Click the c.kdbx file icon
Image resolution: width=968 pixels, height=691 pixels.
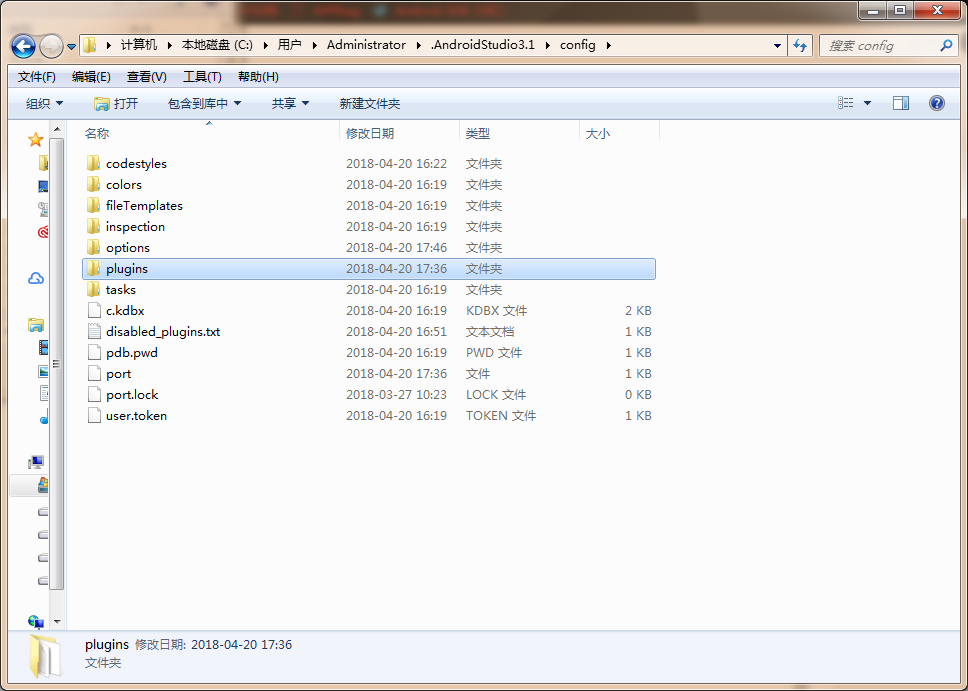pos(94,310)
